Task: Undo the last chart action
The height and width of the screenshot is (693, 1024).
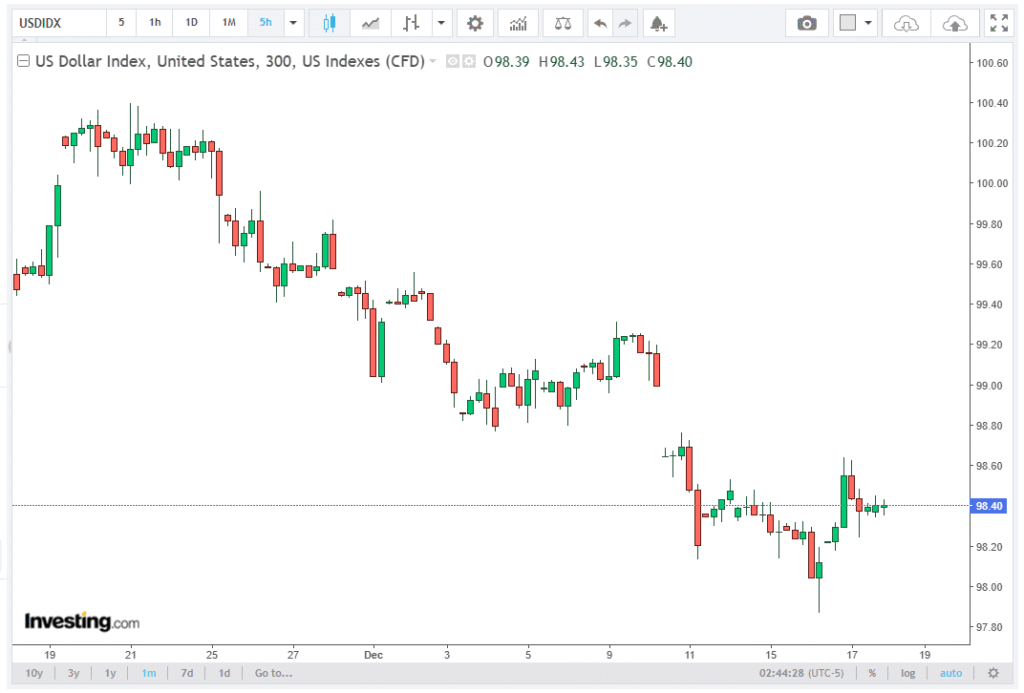Action: (600, 22)
